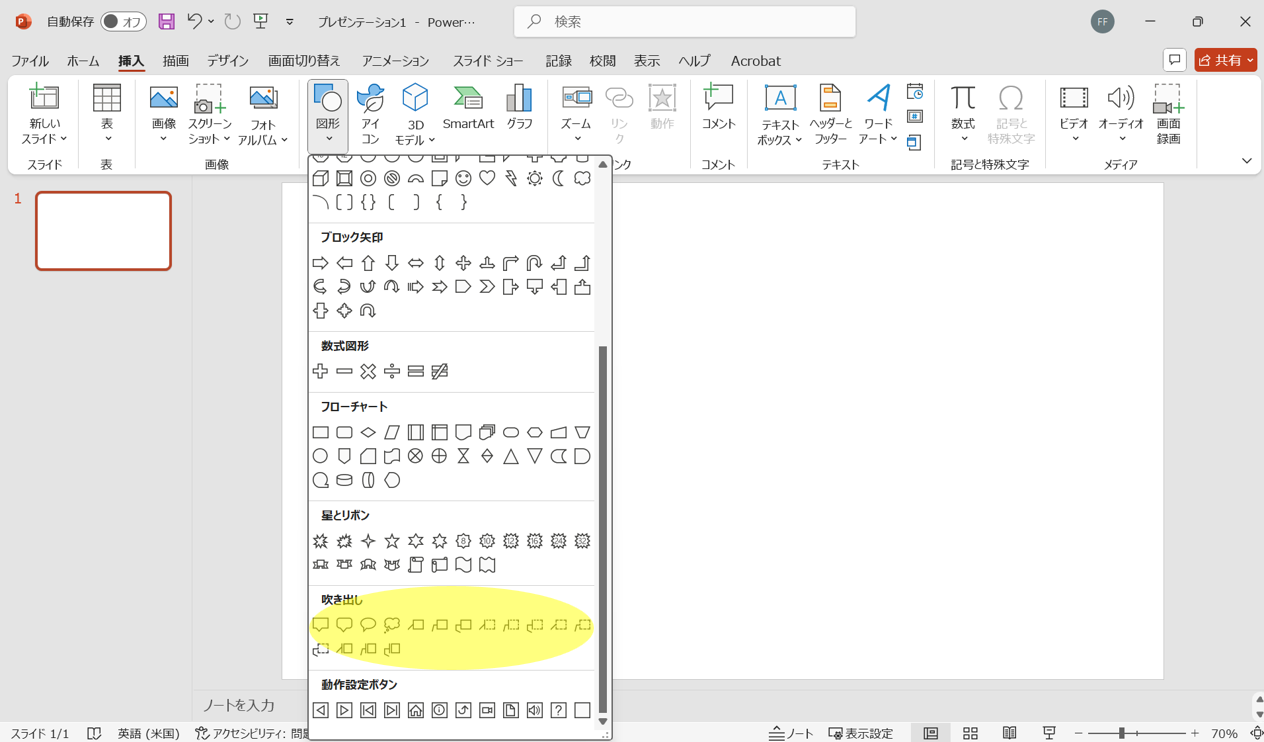Screen dimensions: 1264x742
Task: Insert the Home action button
Action: [416, 710]
